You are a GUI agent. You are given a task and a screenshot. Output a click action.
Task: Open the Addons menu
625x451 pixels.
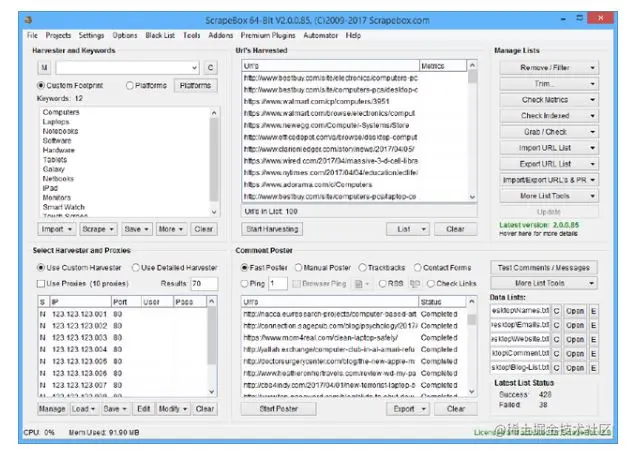pos(220,35)
